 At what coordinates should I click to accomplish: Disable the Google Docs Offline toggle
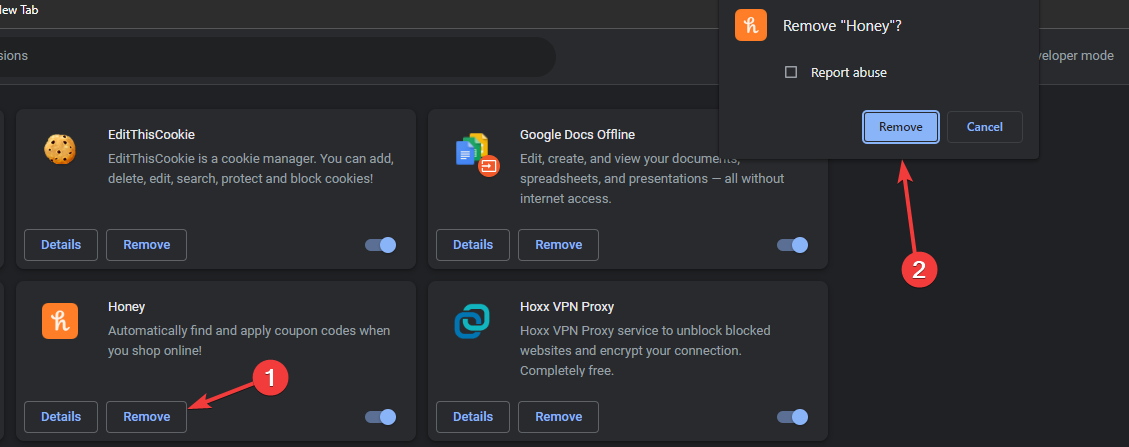[x=792, y=245]
